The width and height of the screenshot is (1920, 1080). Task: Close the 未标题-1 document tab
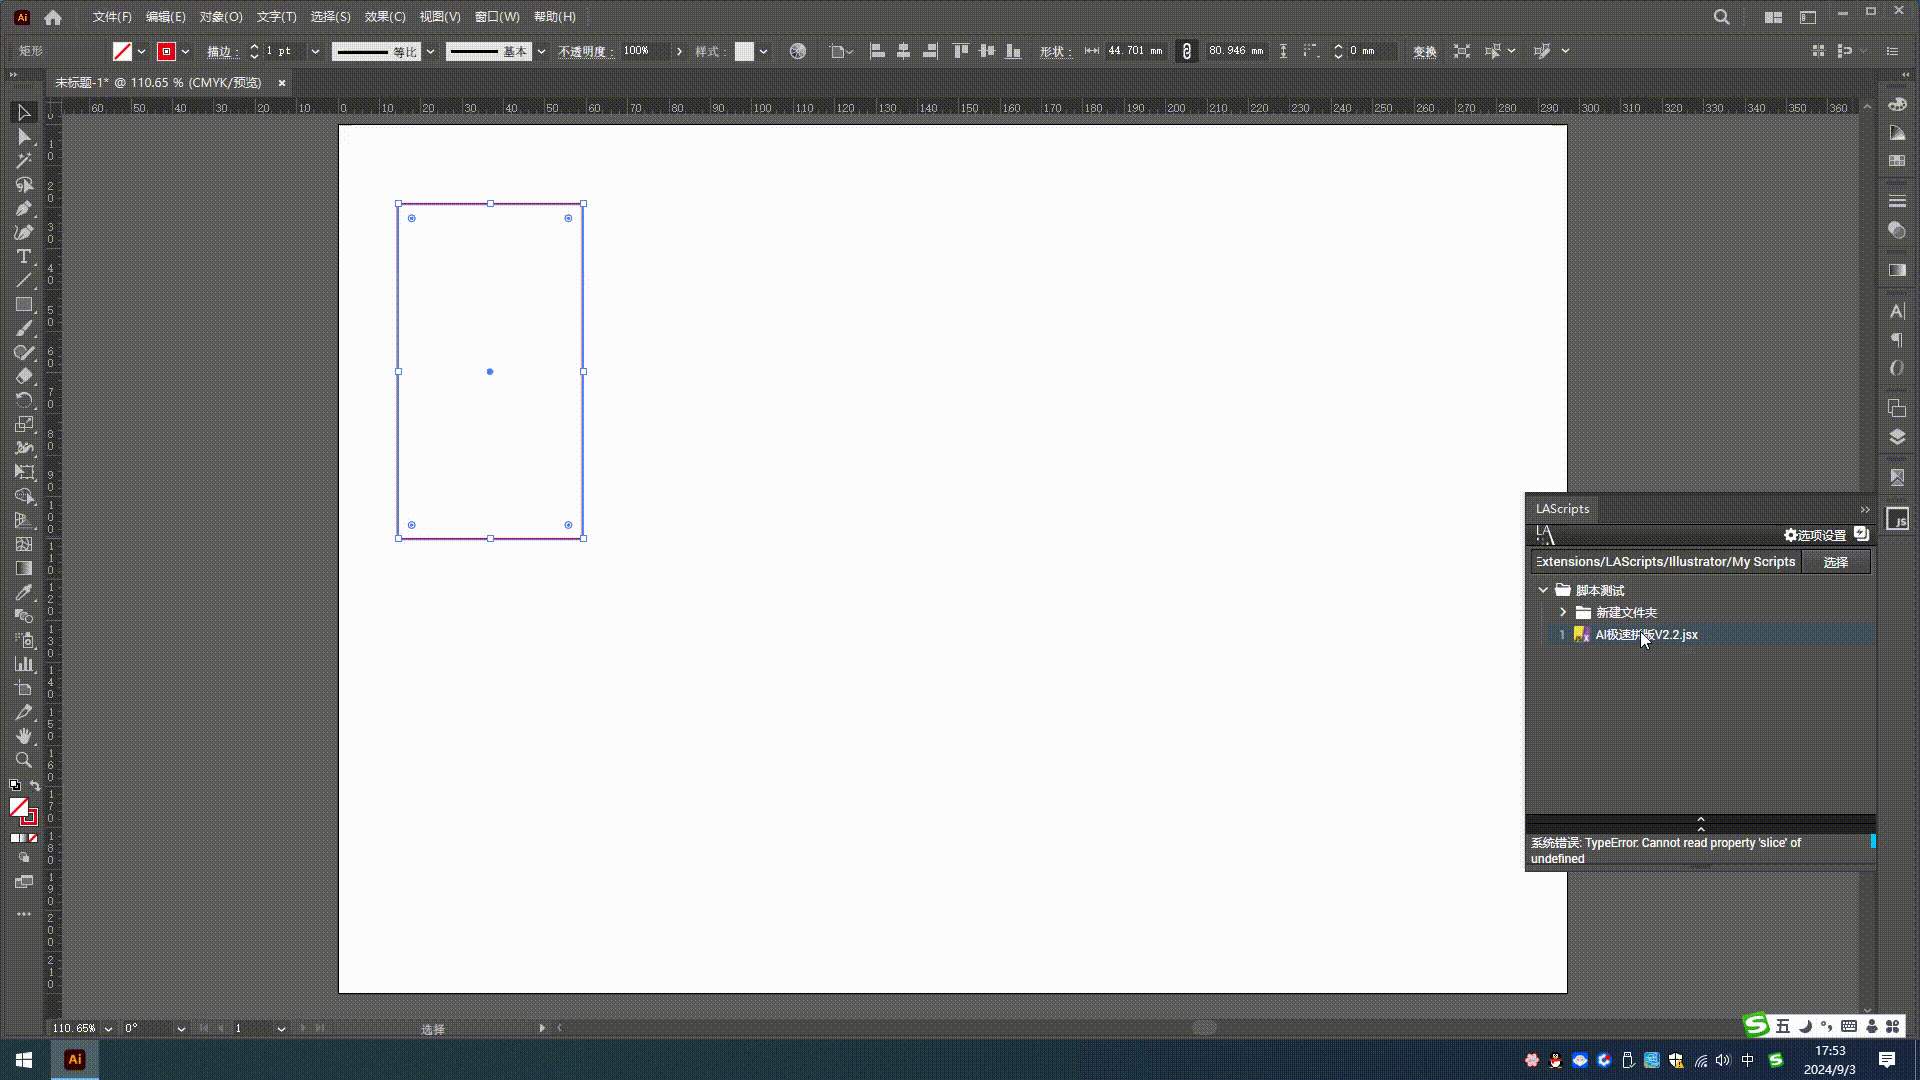tap(282, 83)
